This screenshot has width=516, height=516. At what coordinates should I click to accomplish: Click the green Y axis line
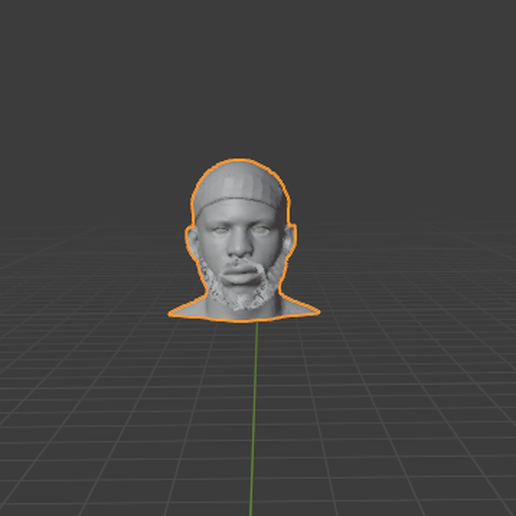[254, 417]
